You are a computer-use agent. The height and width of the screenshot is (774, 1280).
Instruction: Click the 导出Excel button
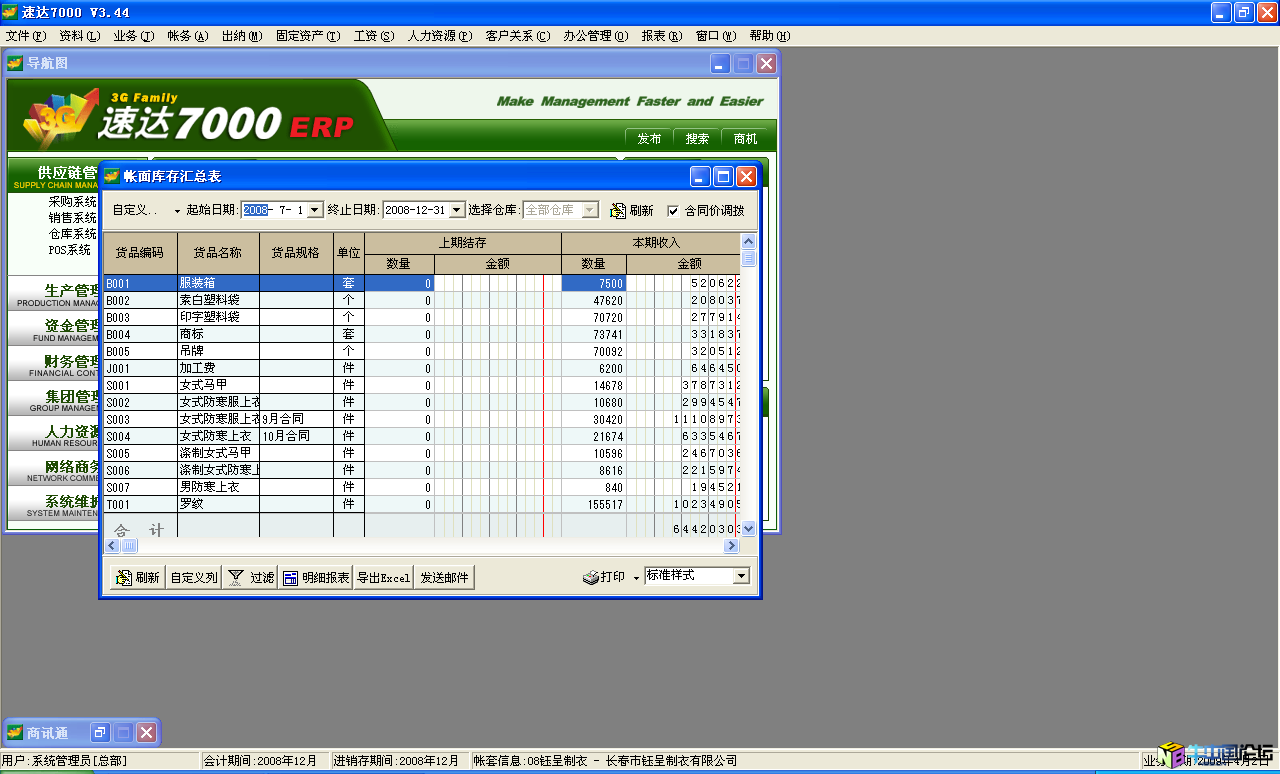click(383, 578)
